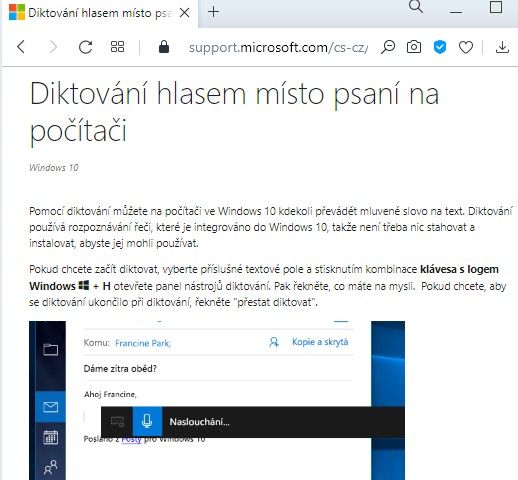Close the Diktování hlasem tab

click(184, 13)
